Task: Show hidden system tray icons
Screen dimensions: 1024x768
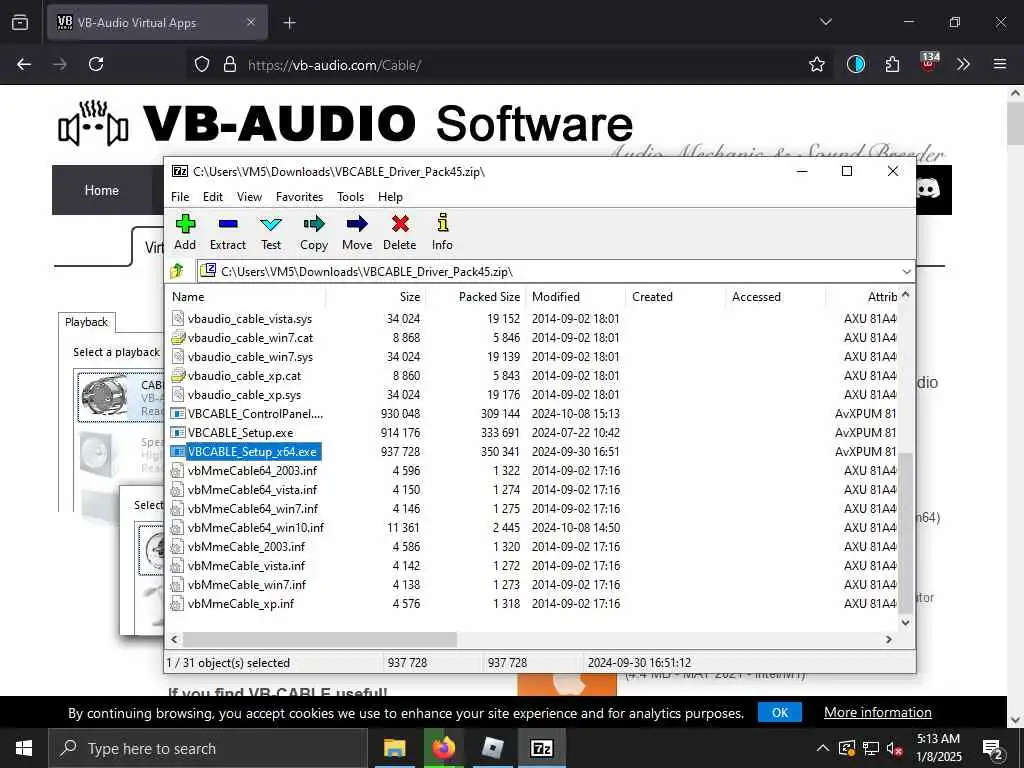Action: 822,748
